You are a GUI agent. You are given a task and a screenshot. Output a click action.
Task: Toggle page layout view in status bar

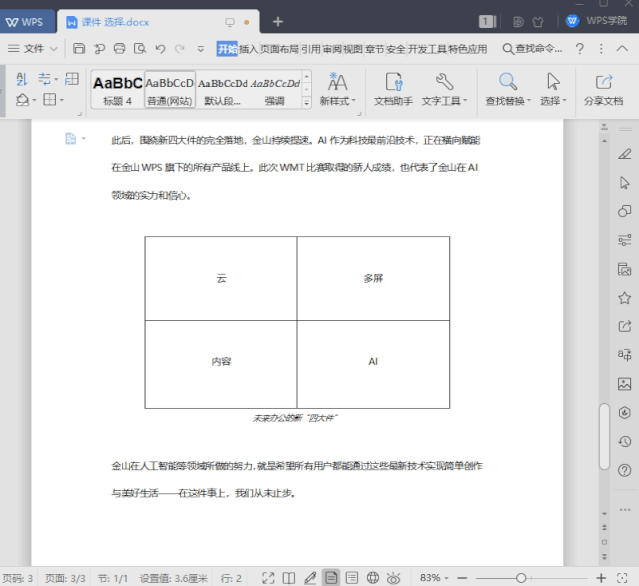331,578
